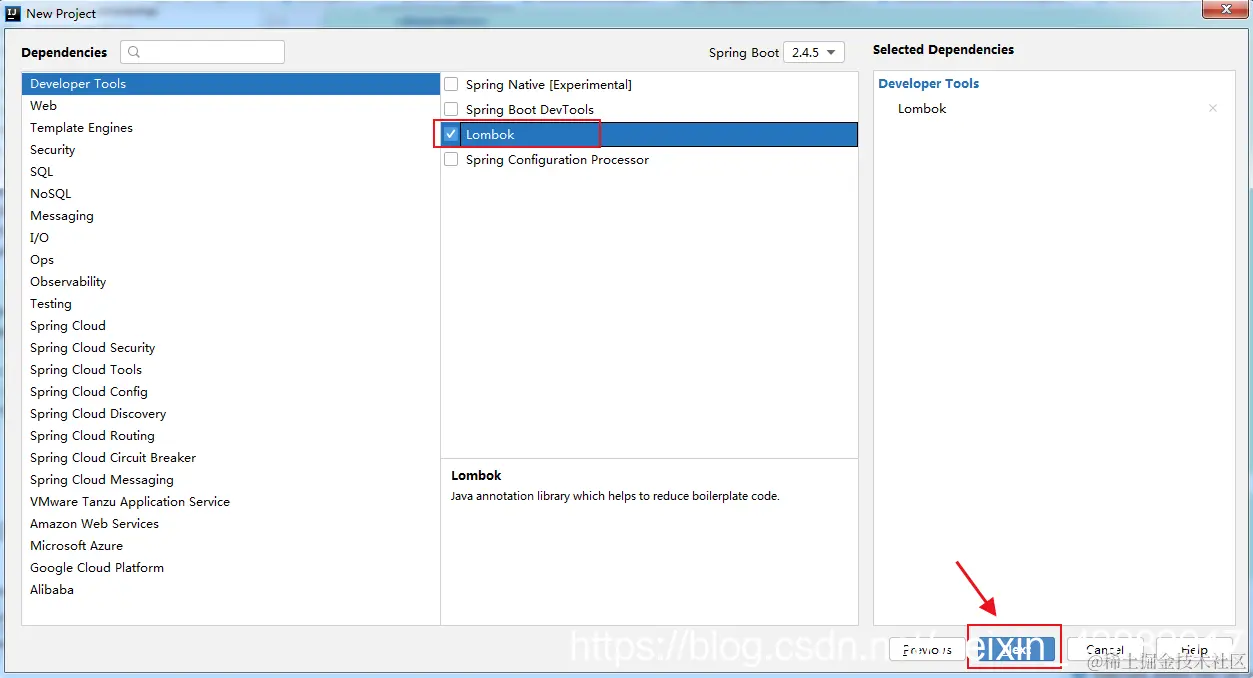Select the Web category
The width and height of the screenshot is (1253, 678).
click(x=231, y=106)
